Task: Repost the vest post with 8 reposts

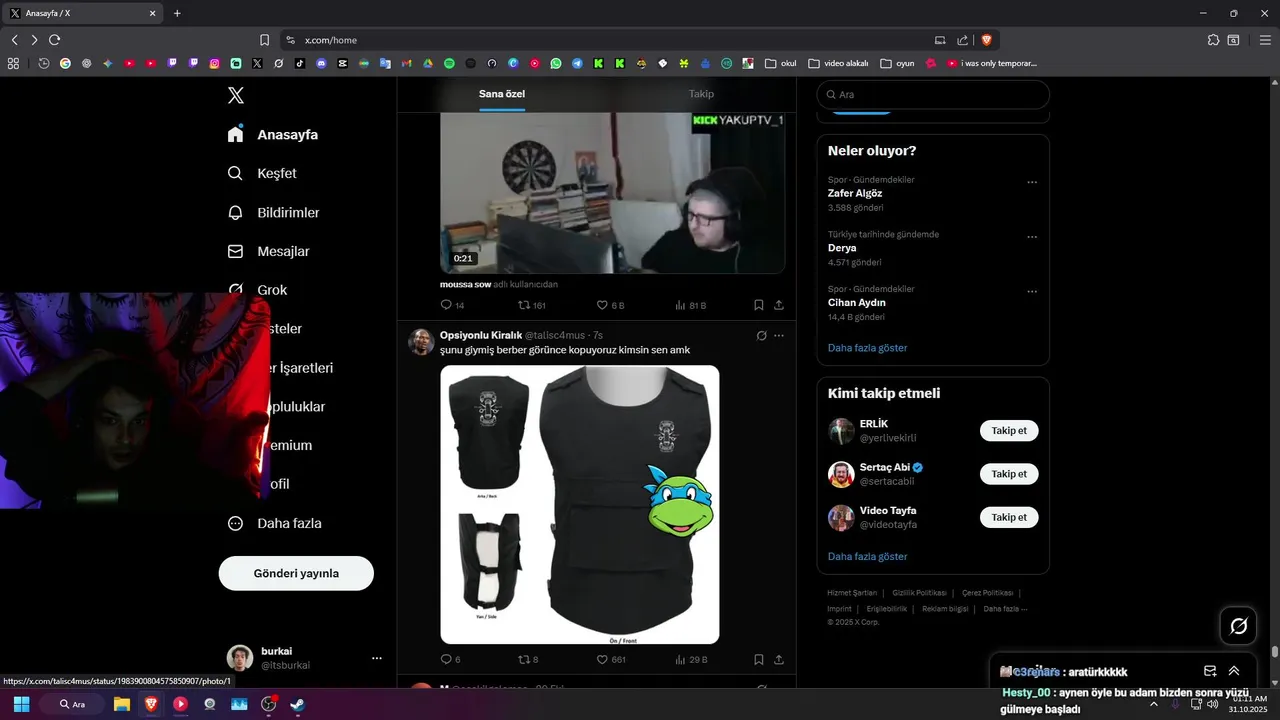Action: click(x=528, y=660)
